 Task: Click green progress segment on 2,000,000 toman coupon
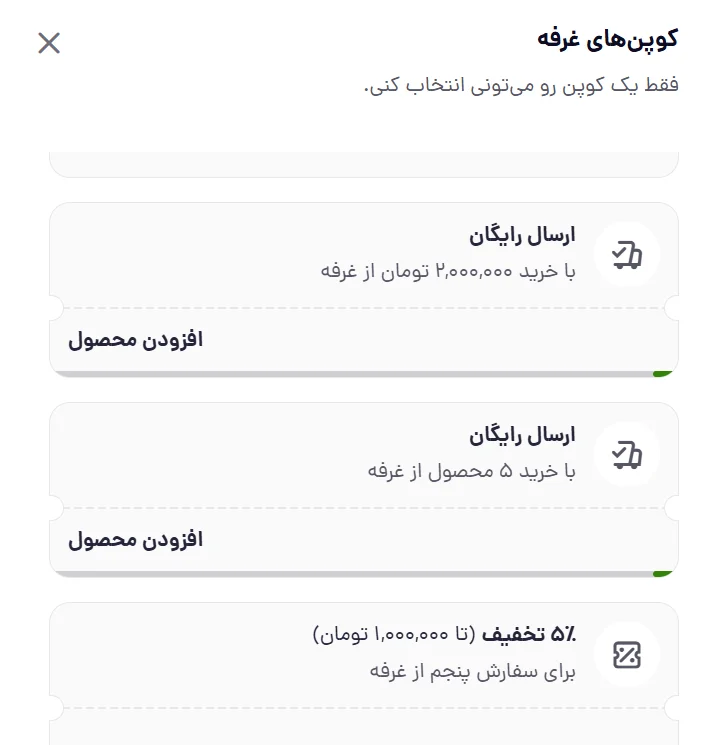pyautogui.click(x=662, y=374)
